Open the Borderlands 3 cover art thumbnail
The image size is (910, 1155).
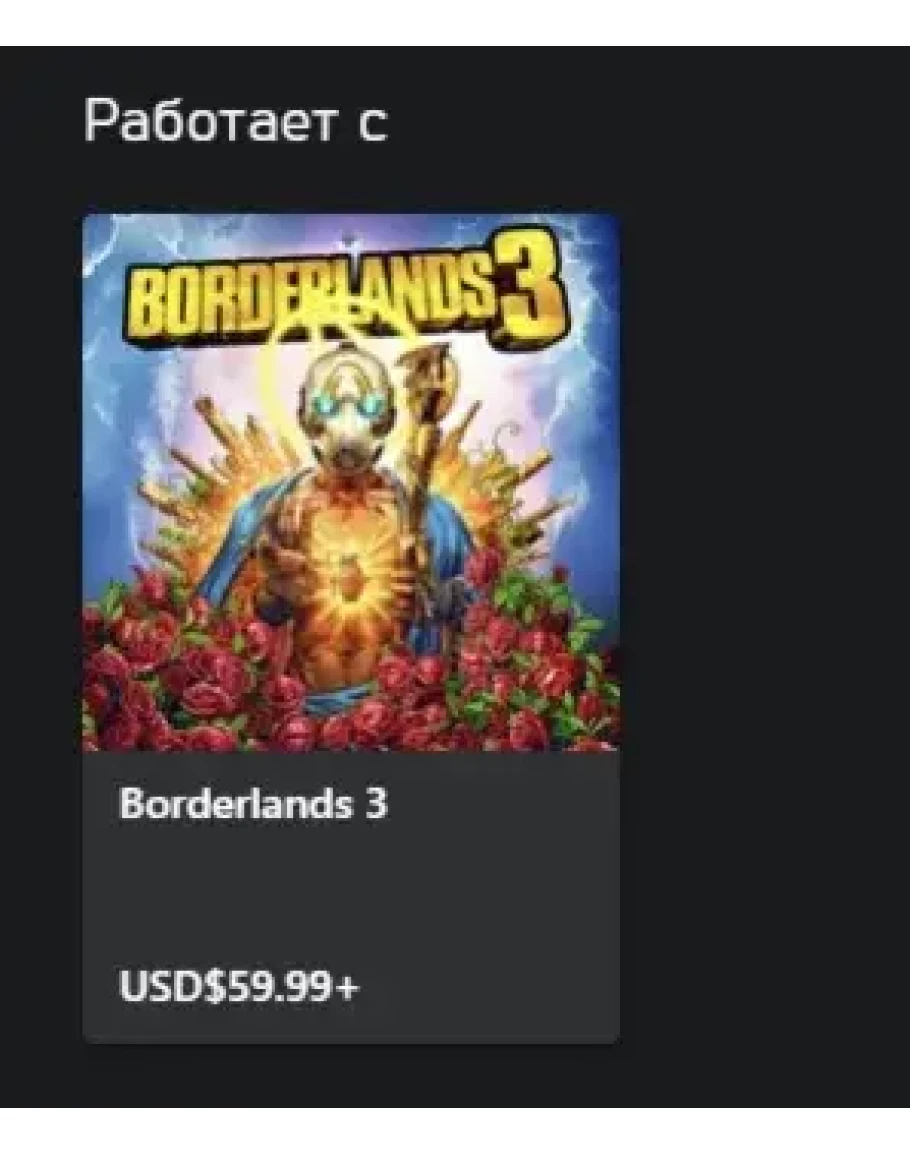coord(351,482)
